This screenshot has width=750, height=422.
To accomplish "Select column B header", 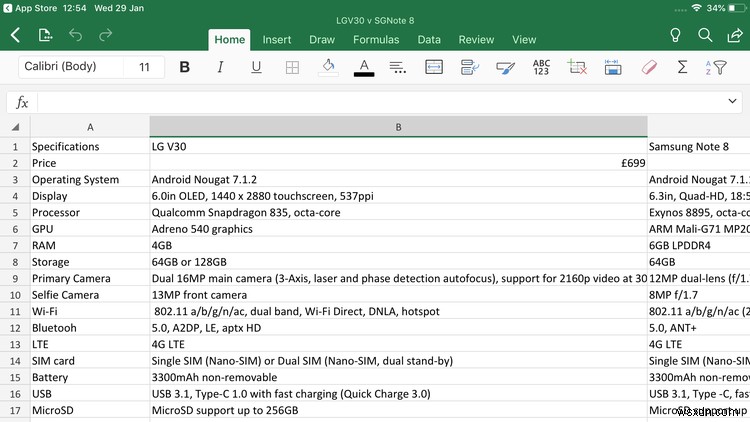I will point(398,127).
